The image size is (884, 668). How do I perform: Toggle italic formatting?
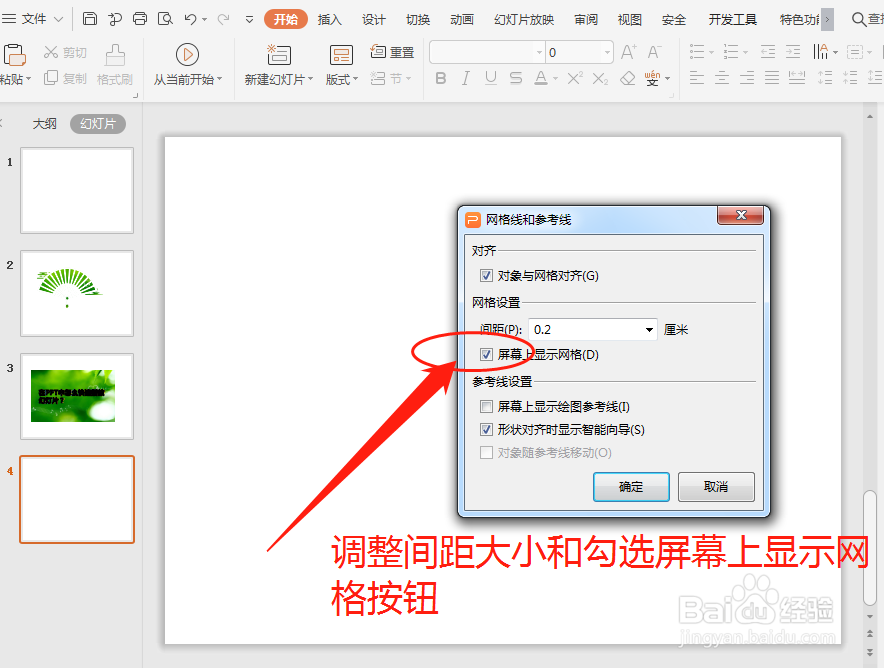pyautogui.click(x=464, y=78)
